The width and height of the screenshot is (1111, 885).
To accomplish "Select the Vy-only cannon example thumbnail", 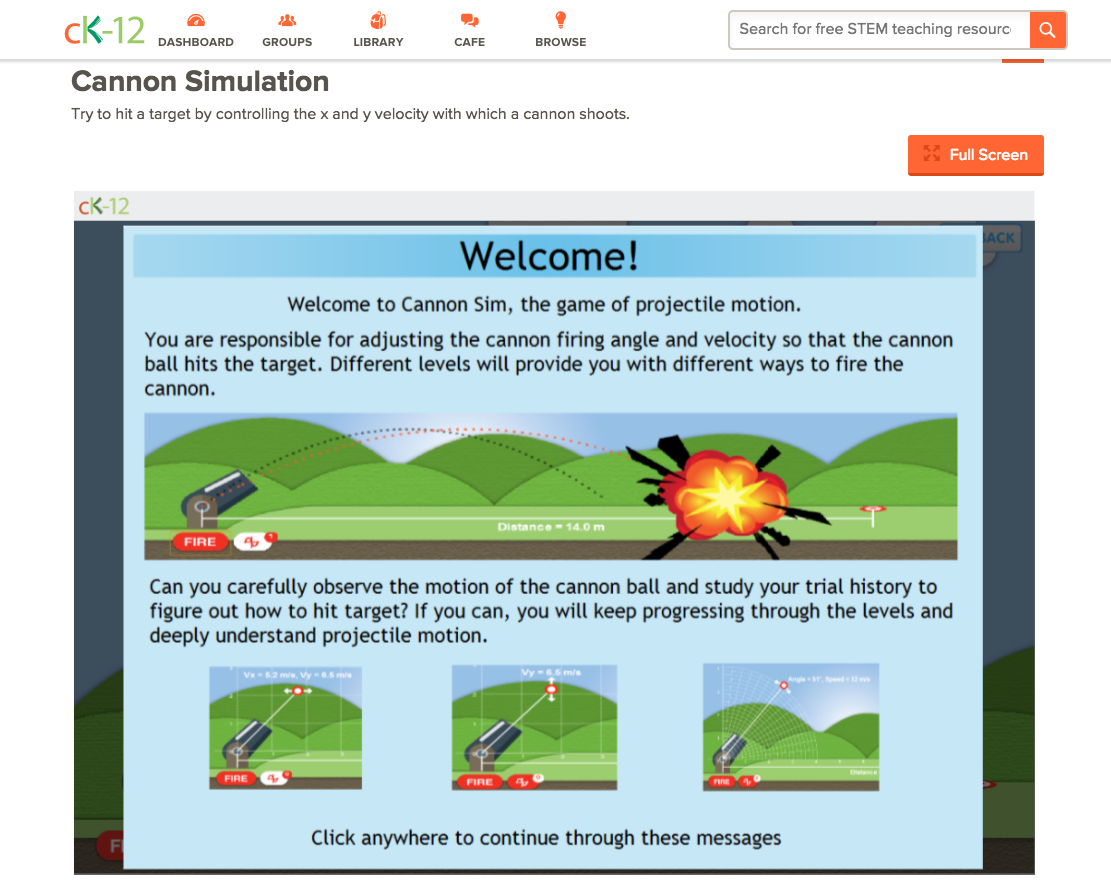I will coord(533,726).
